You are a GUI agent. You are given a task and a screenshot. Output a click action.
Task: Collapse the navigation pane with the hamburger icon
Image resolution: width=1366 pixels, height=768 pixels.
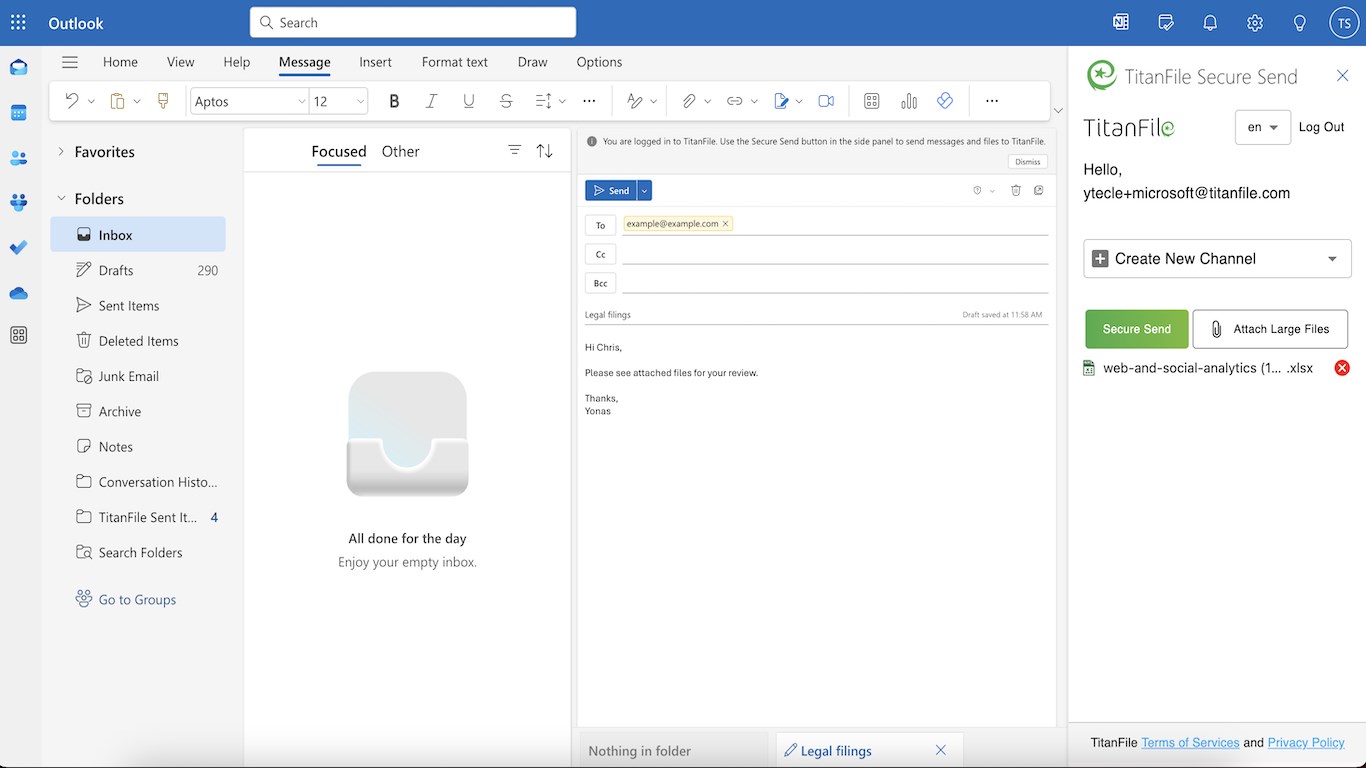(x=70, y=62)
